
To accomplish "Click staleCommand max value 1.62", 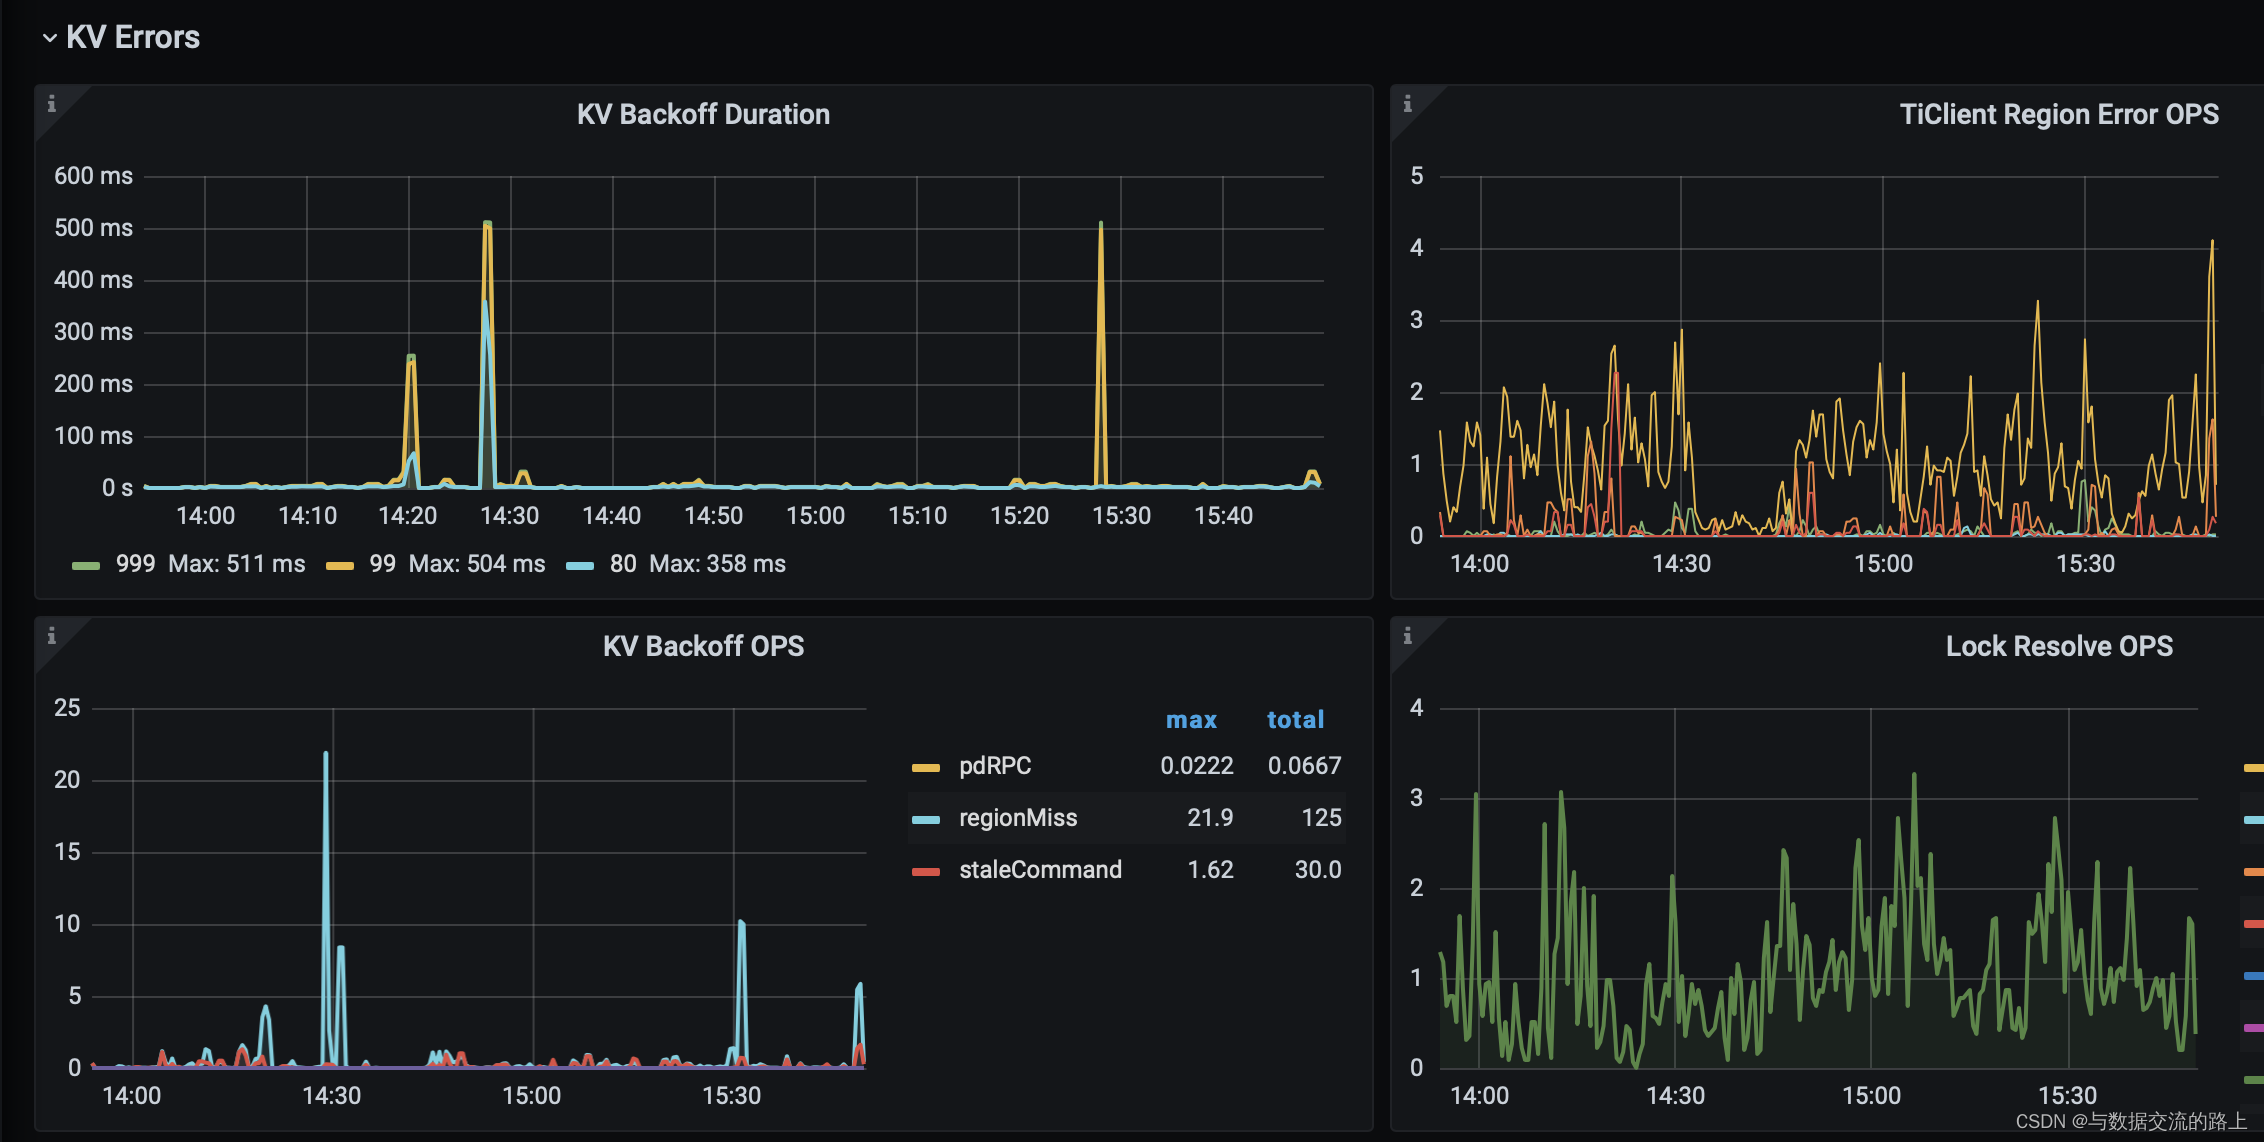I will click(x=1210, y=870).
